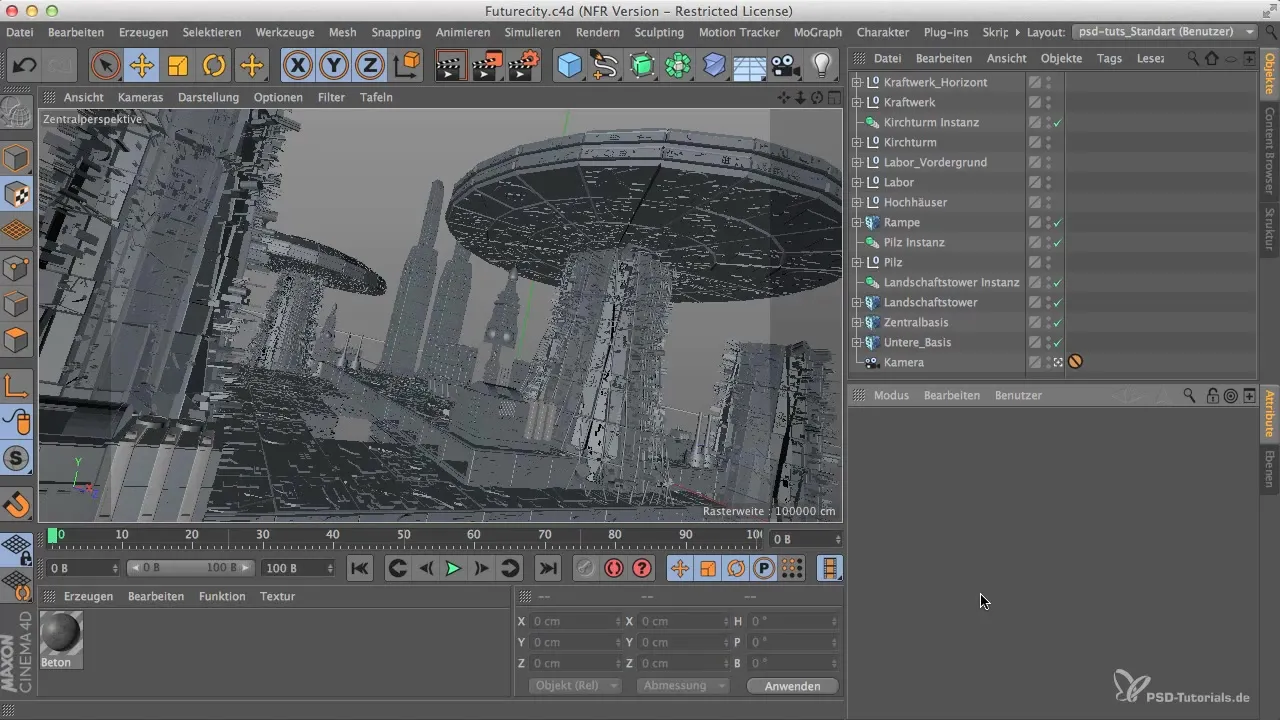1280x720 pixels.
Task: Open the deformer objects icon
Action: 714,66
